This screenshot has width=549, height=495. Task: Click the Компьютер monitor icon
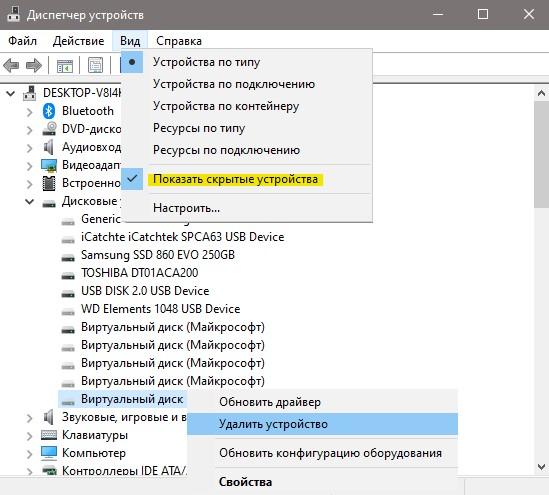[49, 453]
